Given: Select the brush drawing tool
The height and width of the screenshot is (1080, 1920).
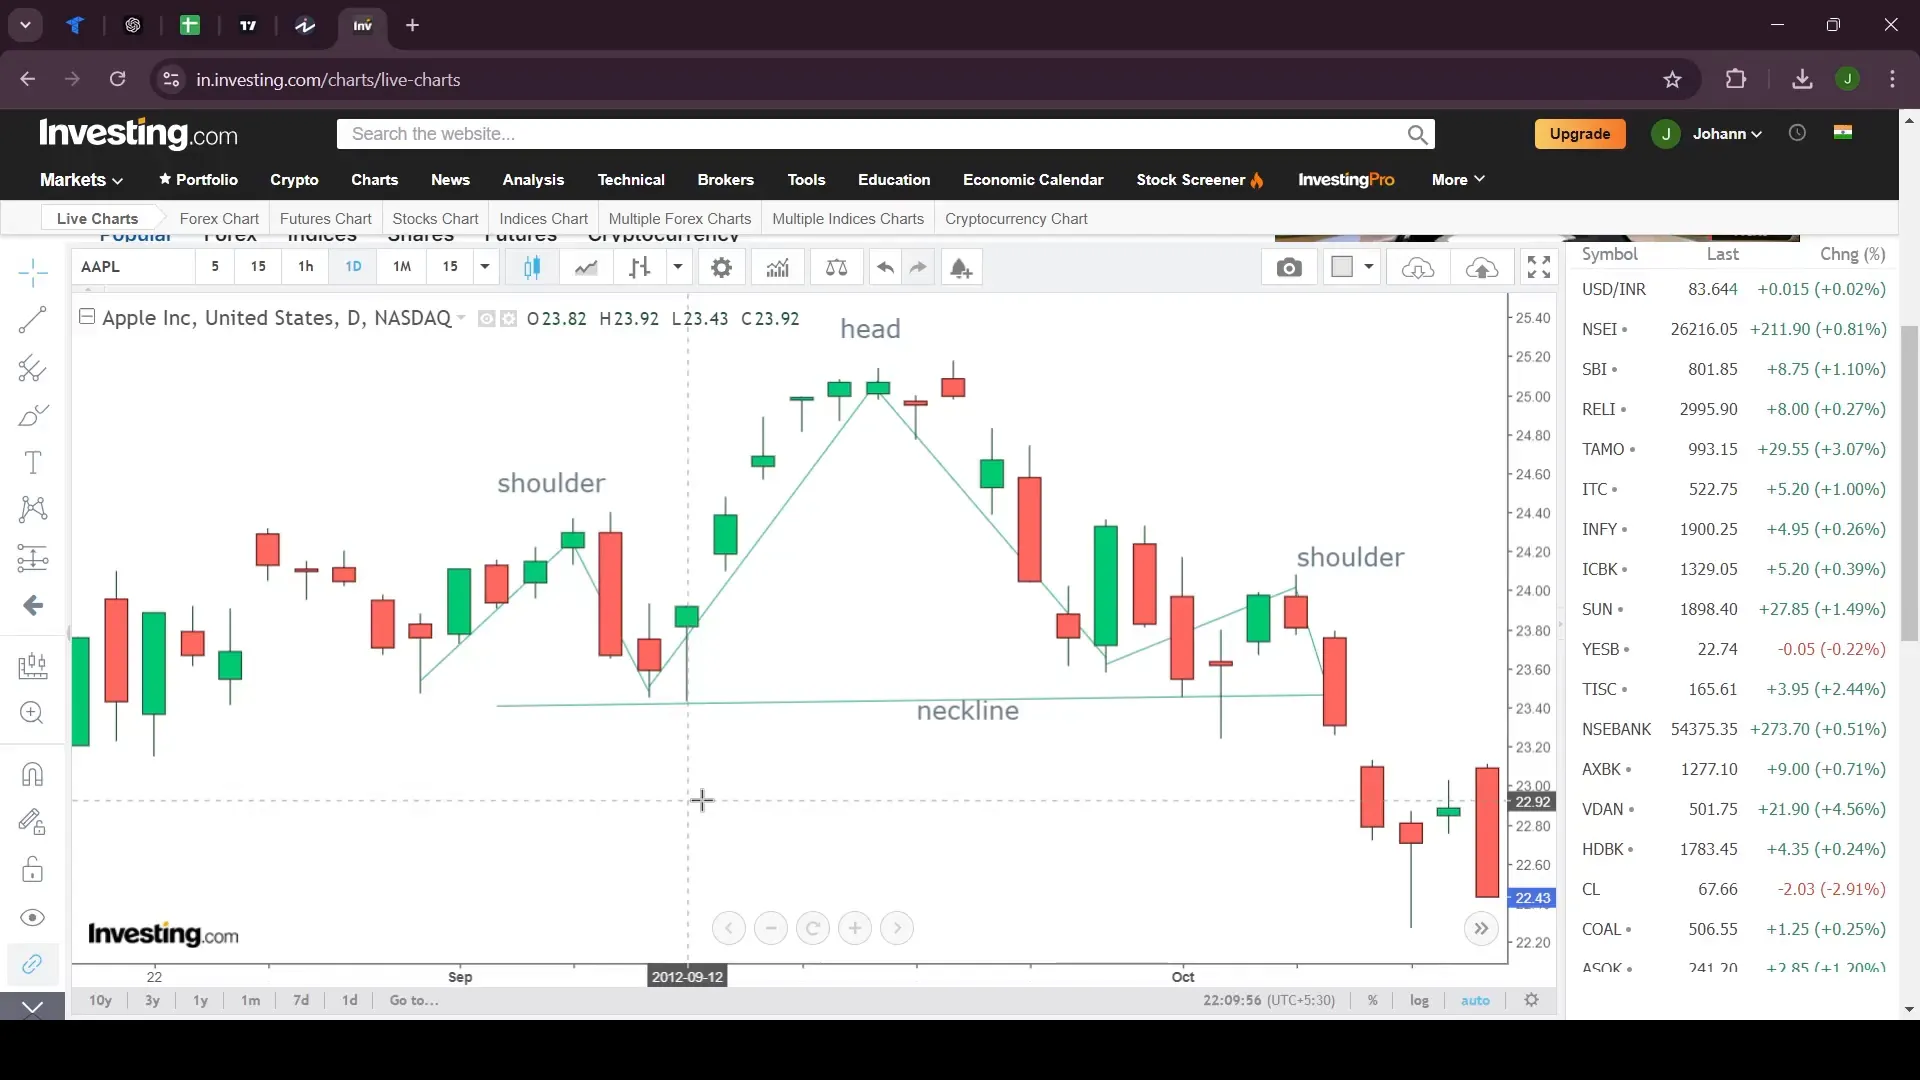Looking at the screenshot, I should [33, 415].
